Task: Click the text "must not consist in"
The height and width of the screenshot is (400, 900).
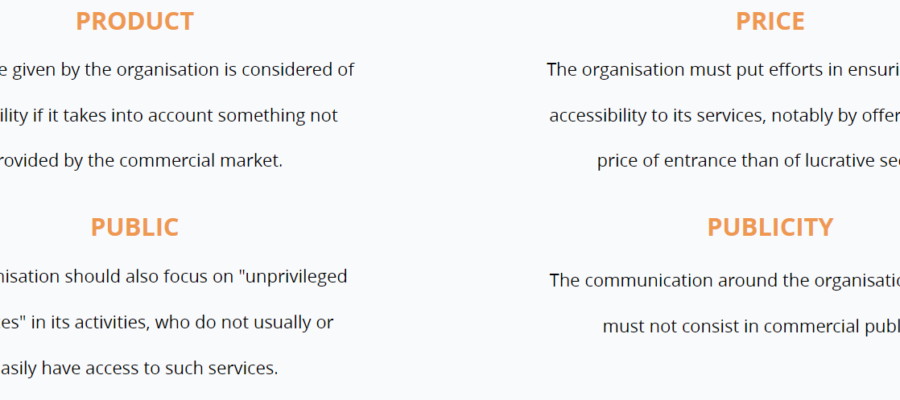Action: (x=680, y=325)
